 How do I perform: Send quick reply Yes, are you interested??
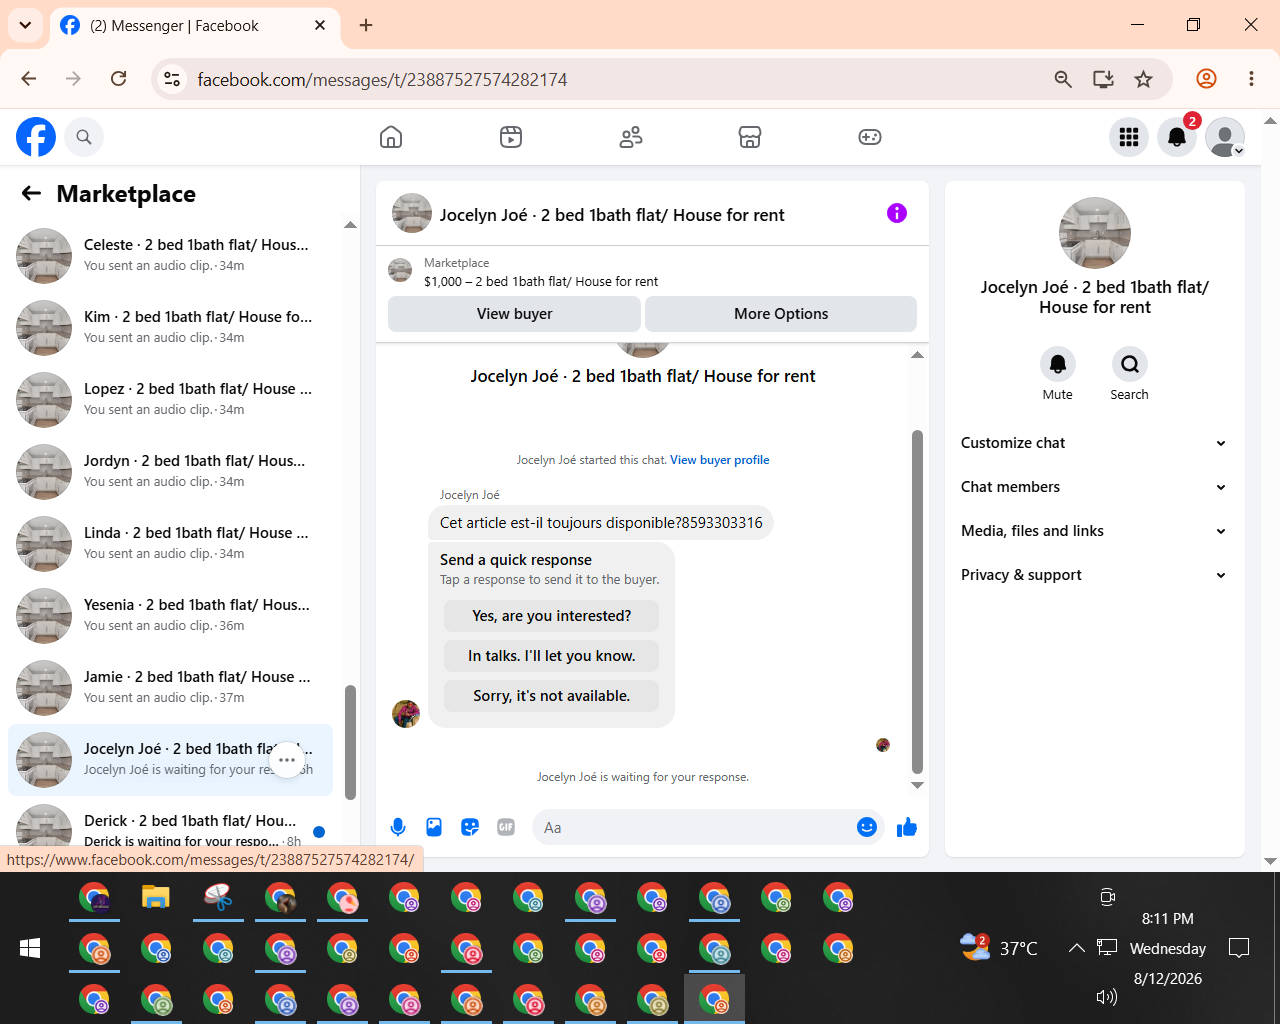point(552,616)
